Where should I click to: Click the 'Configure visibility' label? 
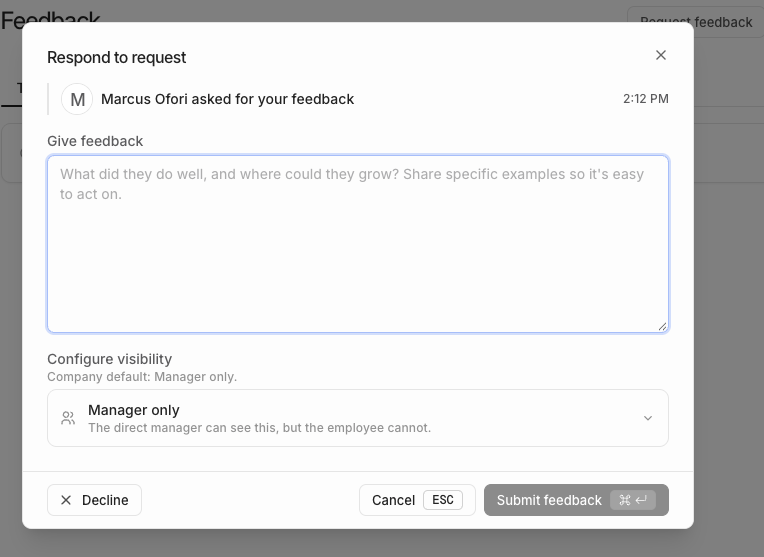[110, 359]
